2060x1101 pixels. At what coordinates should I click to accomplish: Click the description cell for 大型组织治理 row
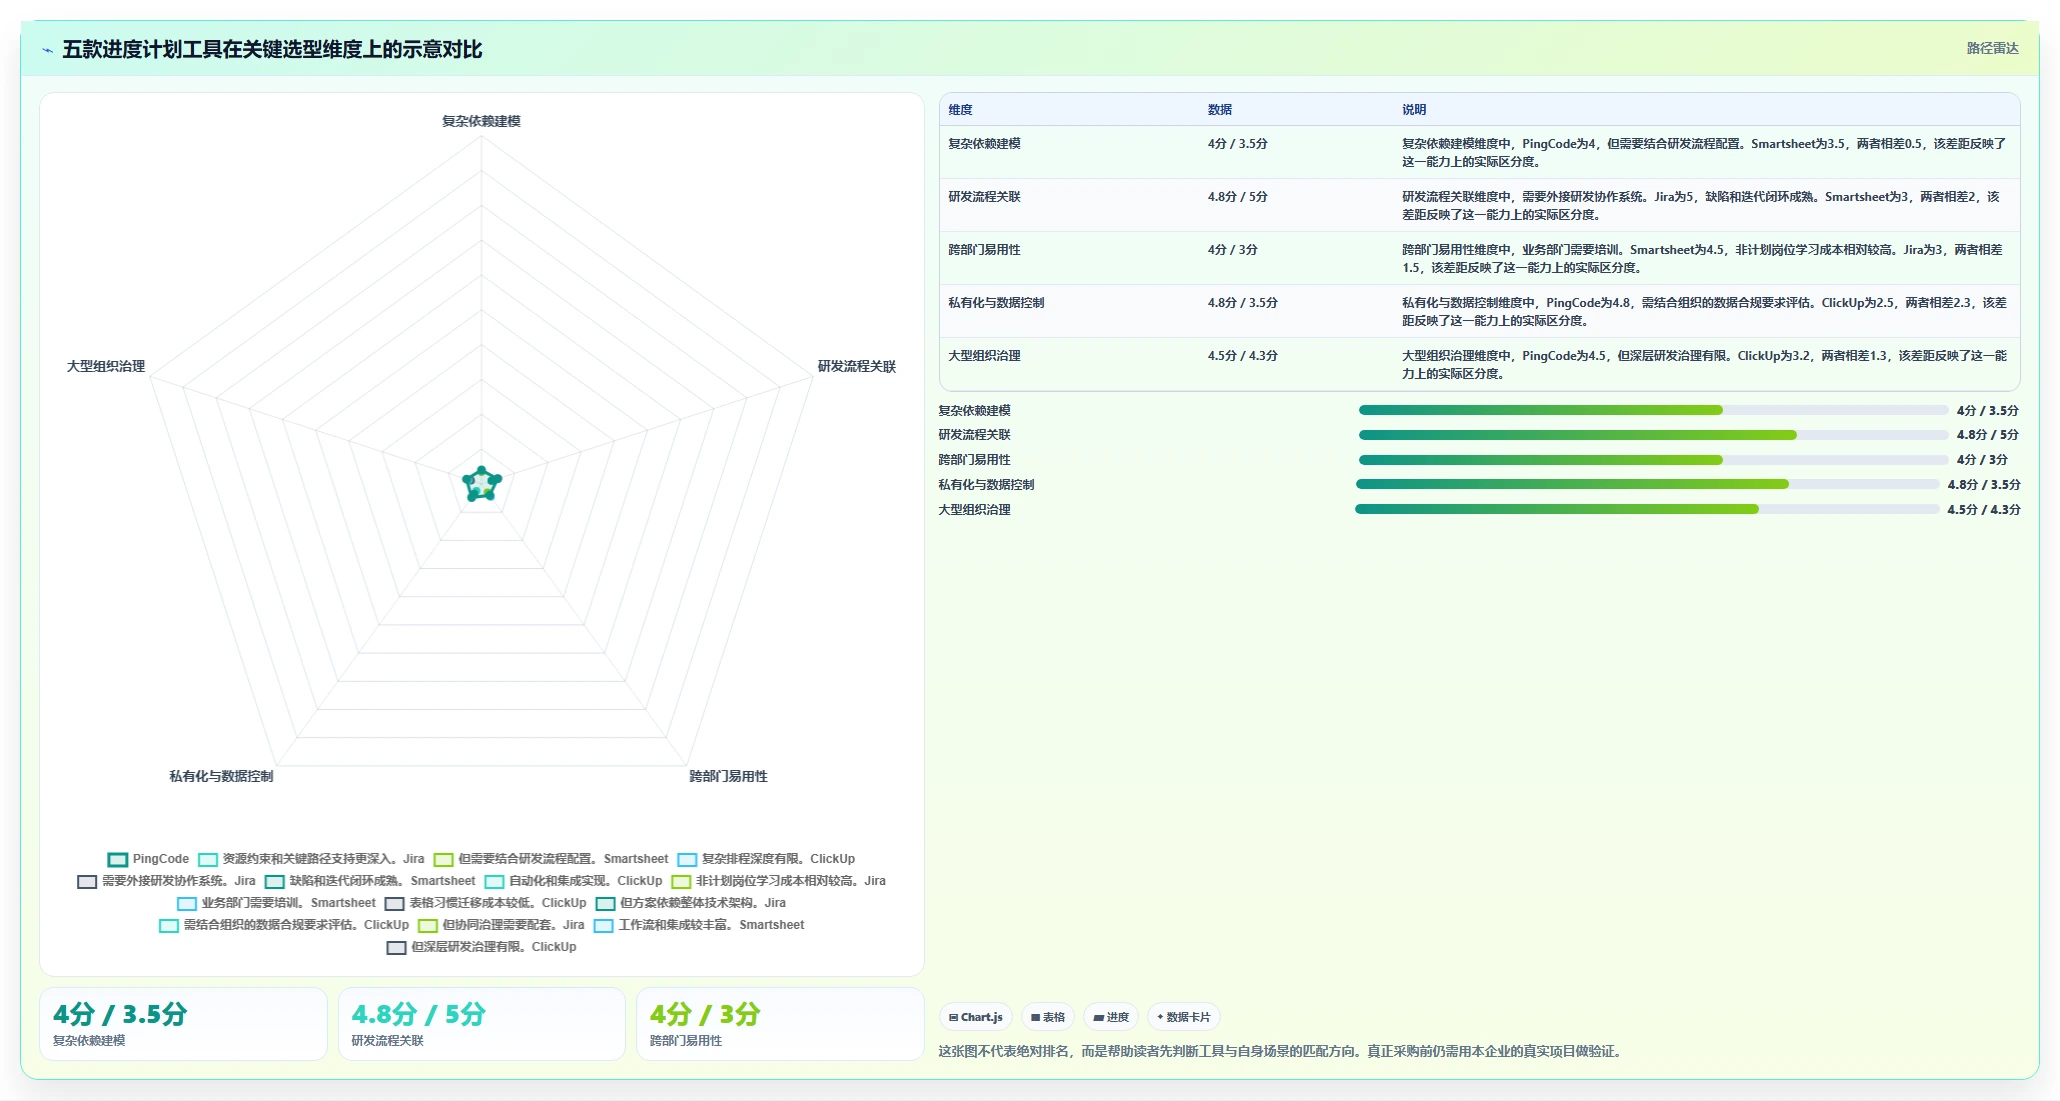point(1704,364)
